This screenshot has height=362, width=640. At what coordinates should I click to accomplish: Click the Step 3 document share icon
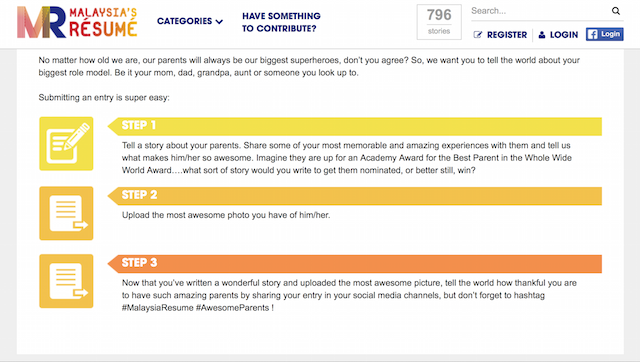[66, 281]
